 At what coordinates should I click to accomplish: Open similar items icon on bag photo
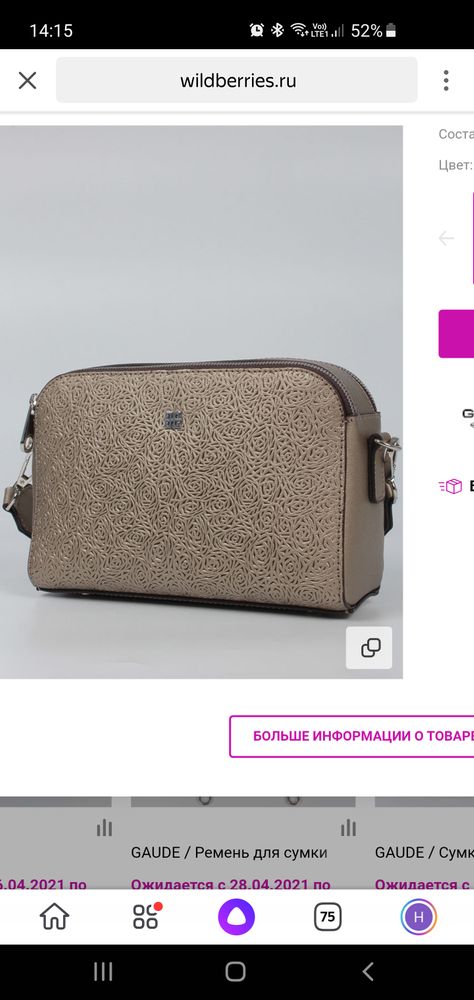tap(369, 647)
